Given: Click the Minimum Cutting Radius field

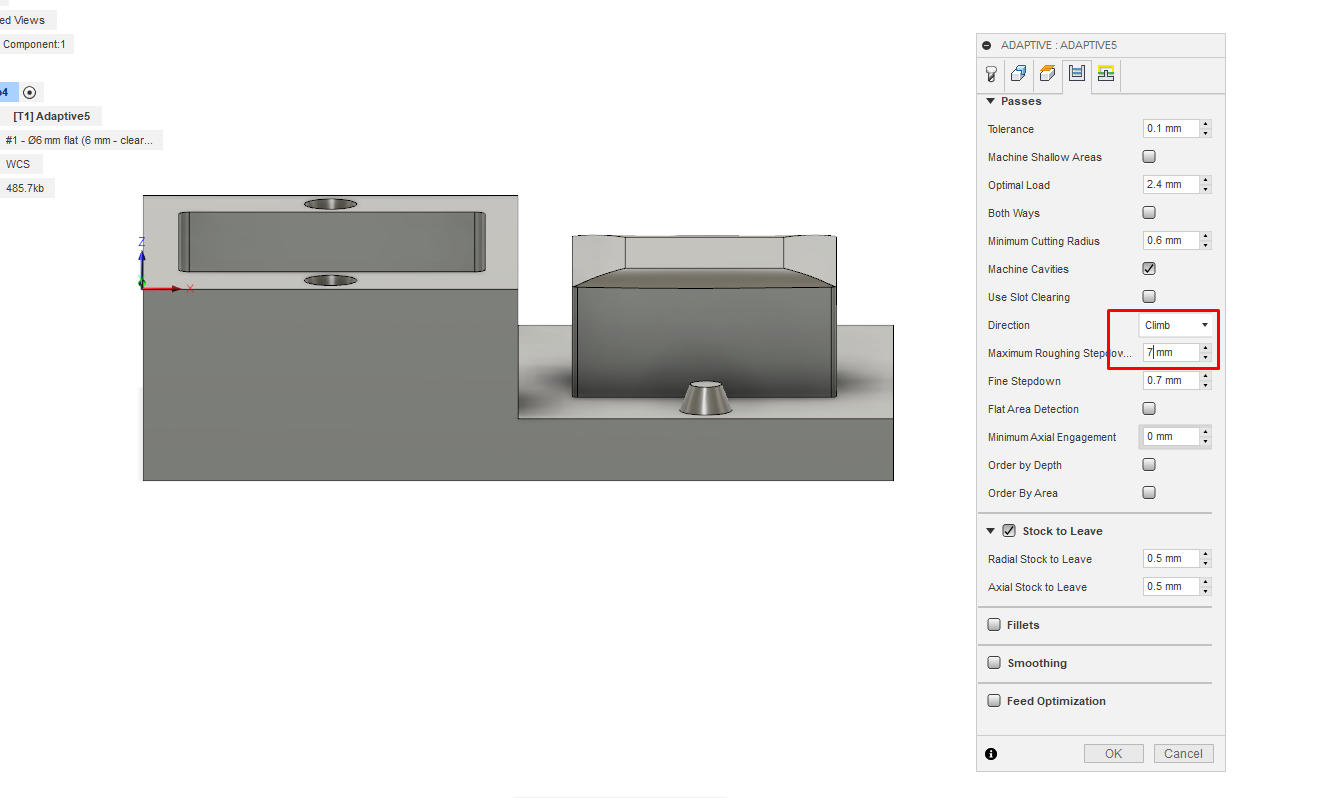Looking at the screenshot, I should [1171, 241].
